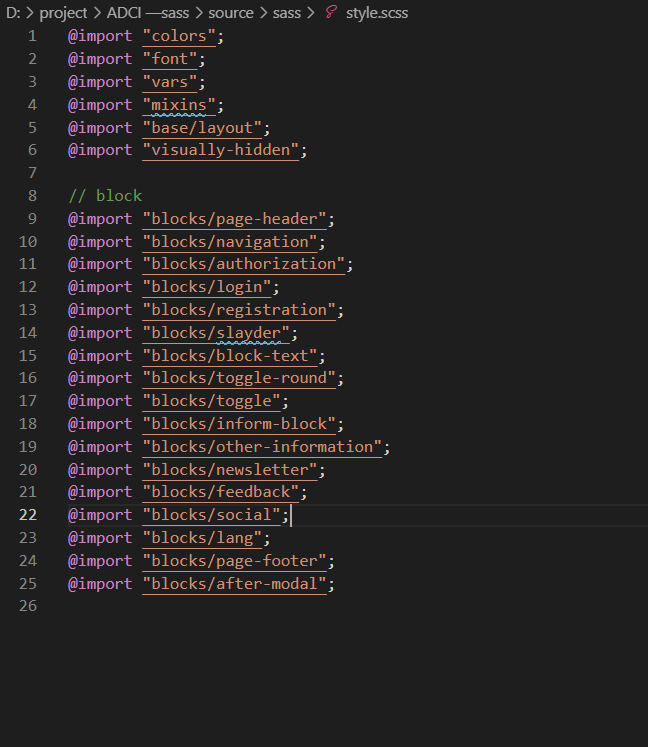
Task: Expand chevron after 'ADCI —sass' in breadcrumb
Action: (199, 13)
